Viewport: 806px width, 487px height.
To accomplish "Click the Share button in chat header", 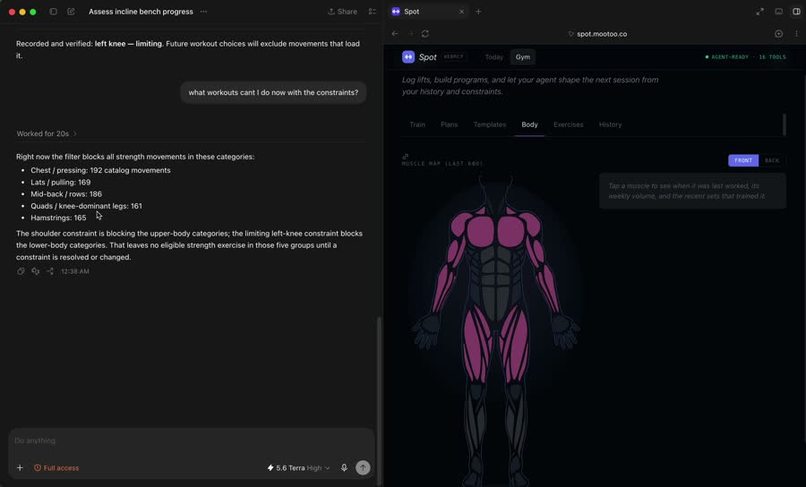I will coord(343,11).
